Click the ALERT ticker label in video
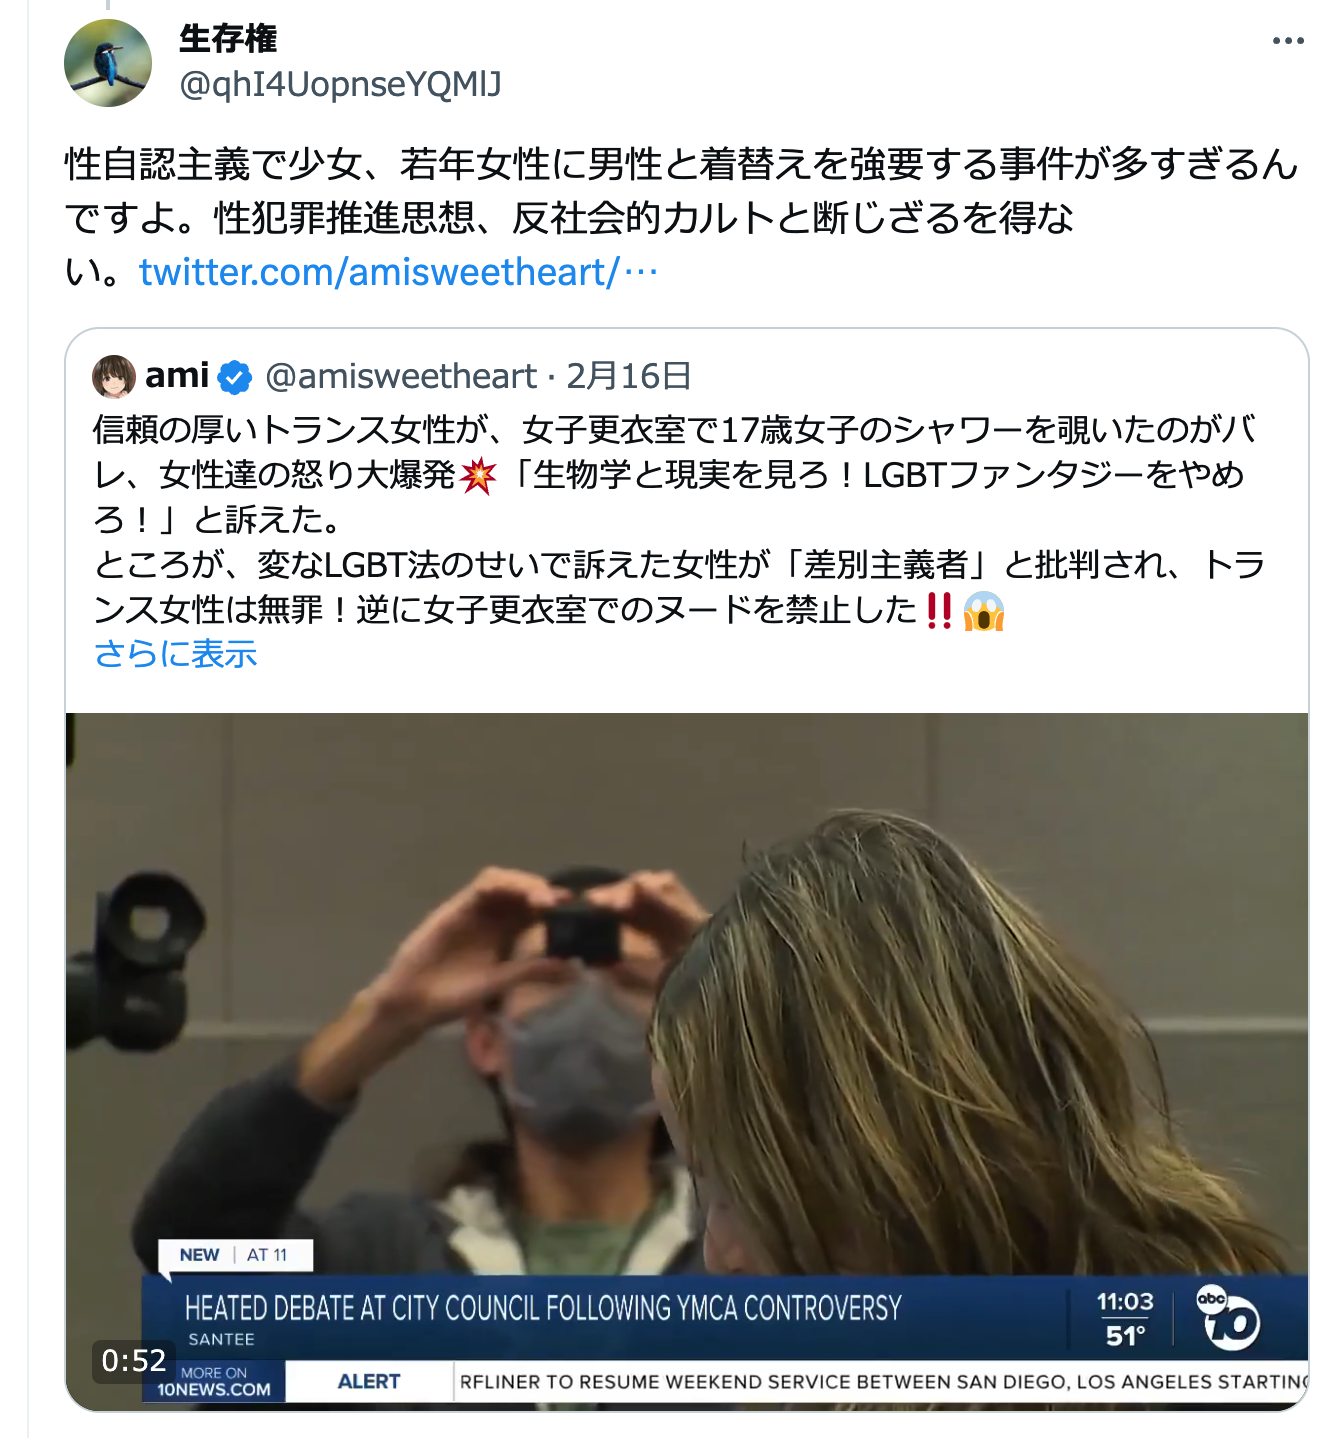 click(369, 1381)
